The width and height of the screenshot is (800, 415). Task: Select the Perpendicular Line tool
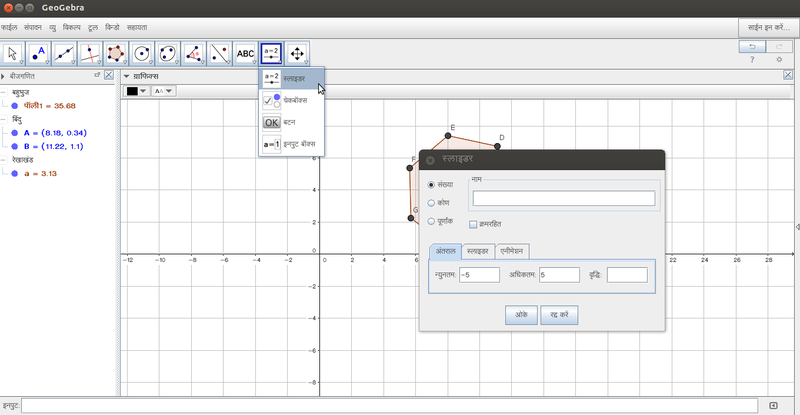click(90, 54)
